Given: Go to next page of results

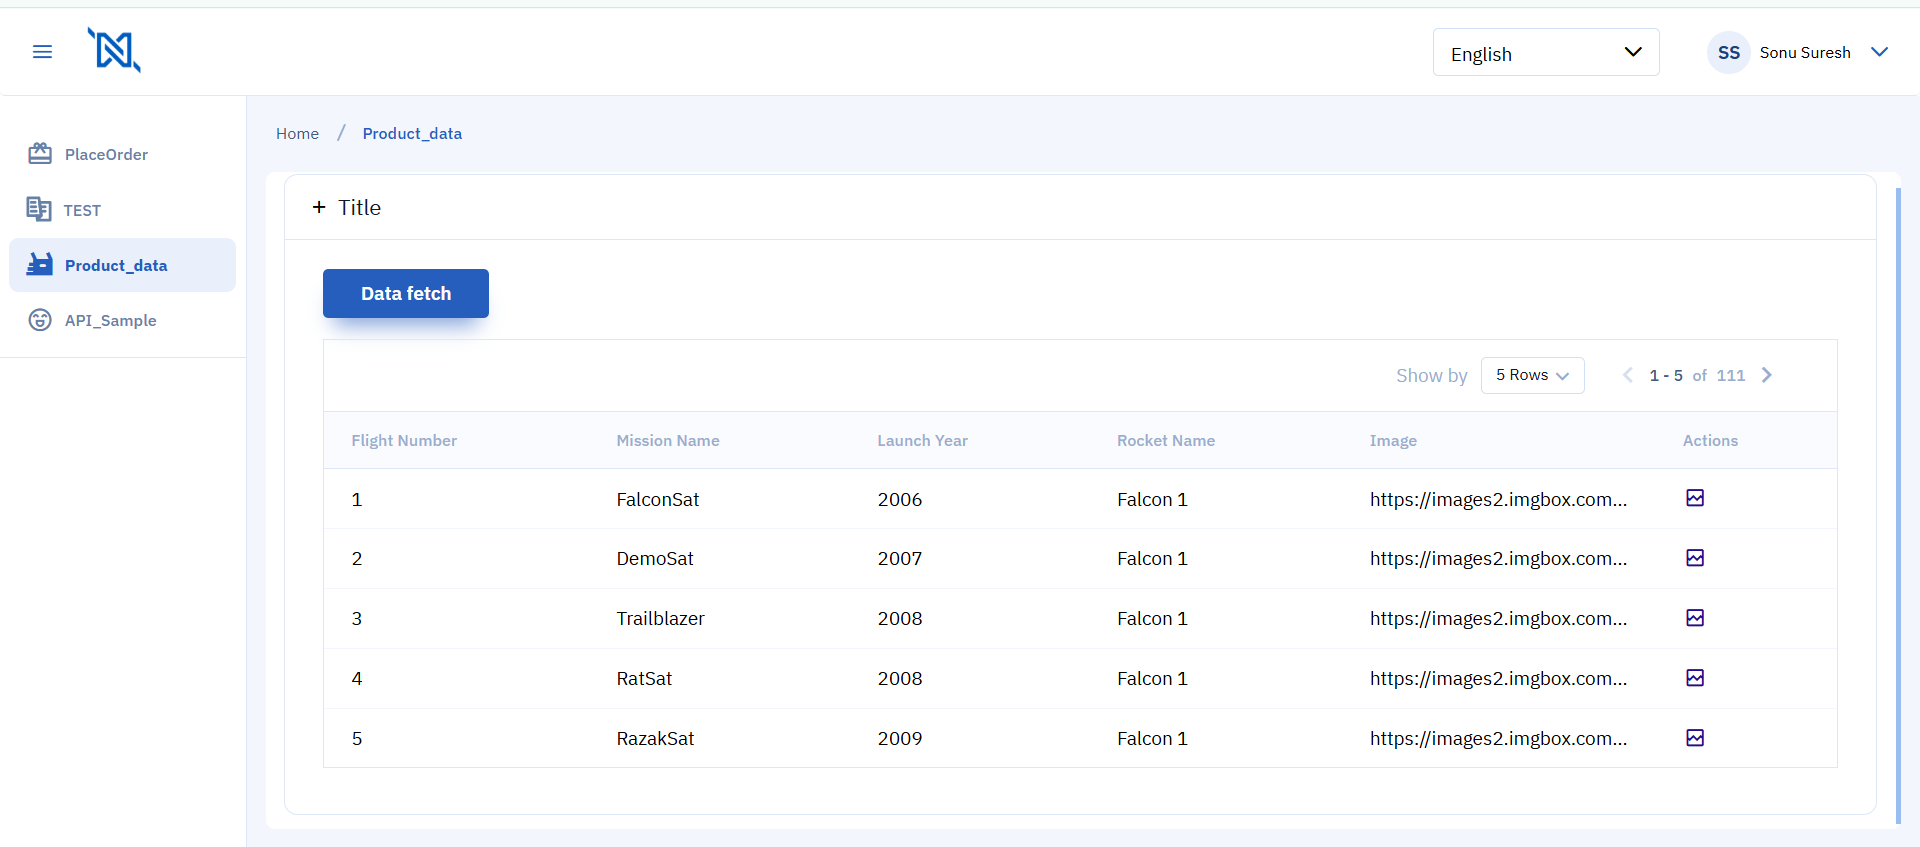Looking at the screenshot, I should click(x=1767, y=375).
